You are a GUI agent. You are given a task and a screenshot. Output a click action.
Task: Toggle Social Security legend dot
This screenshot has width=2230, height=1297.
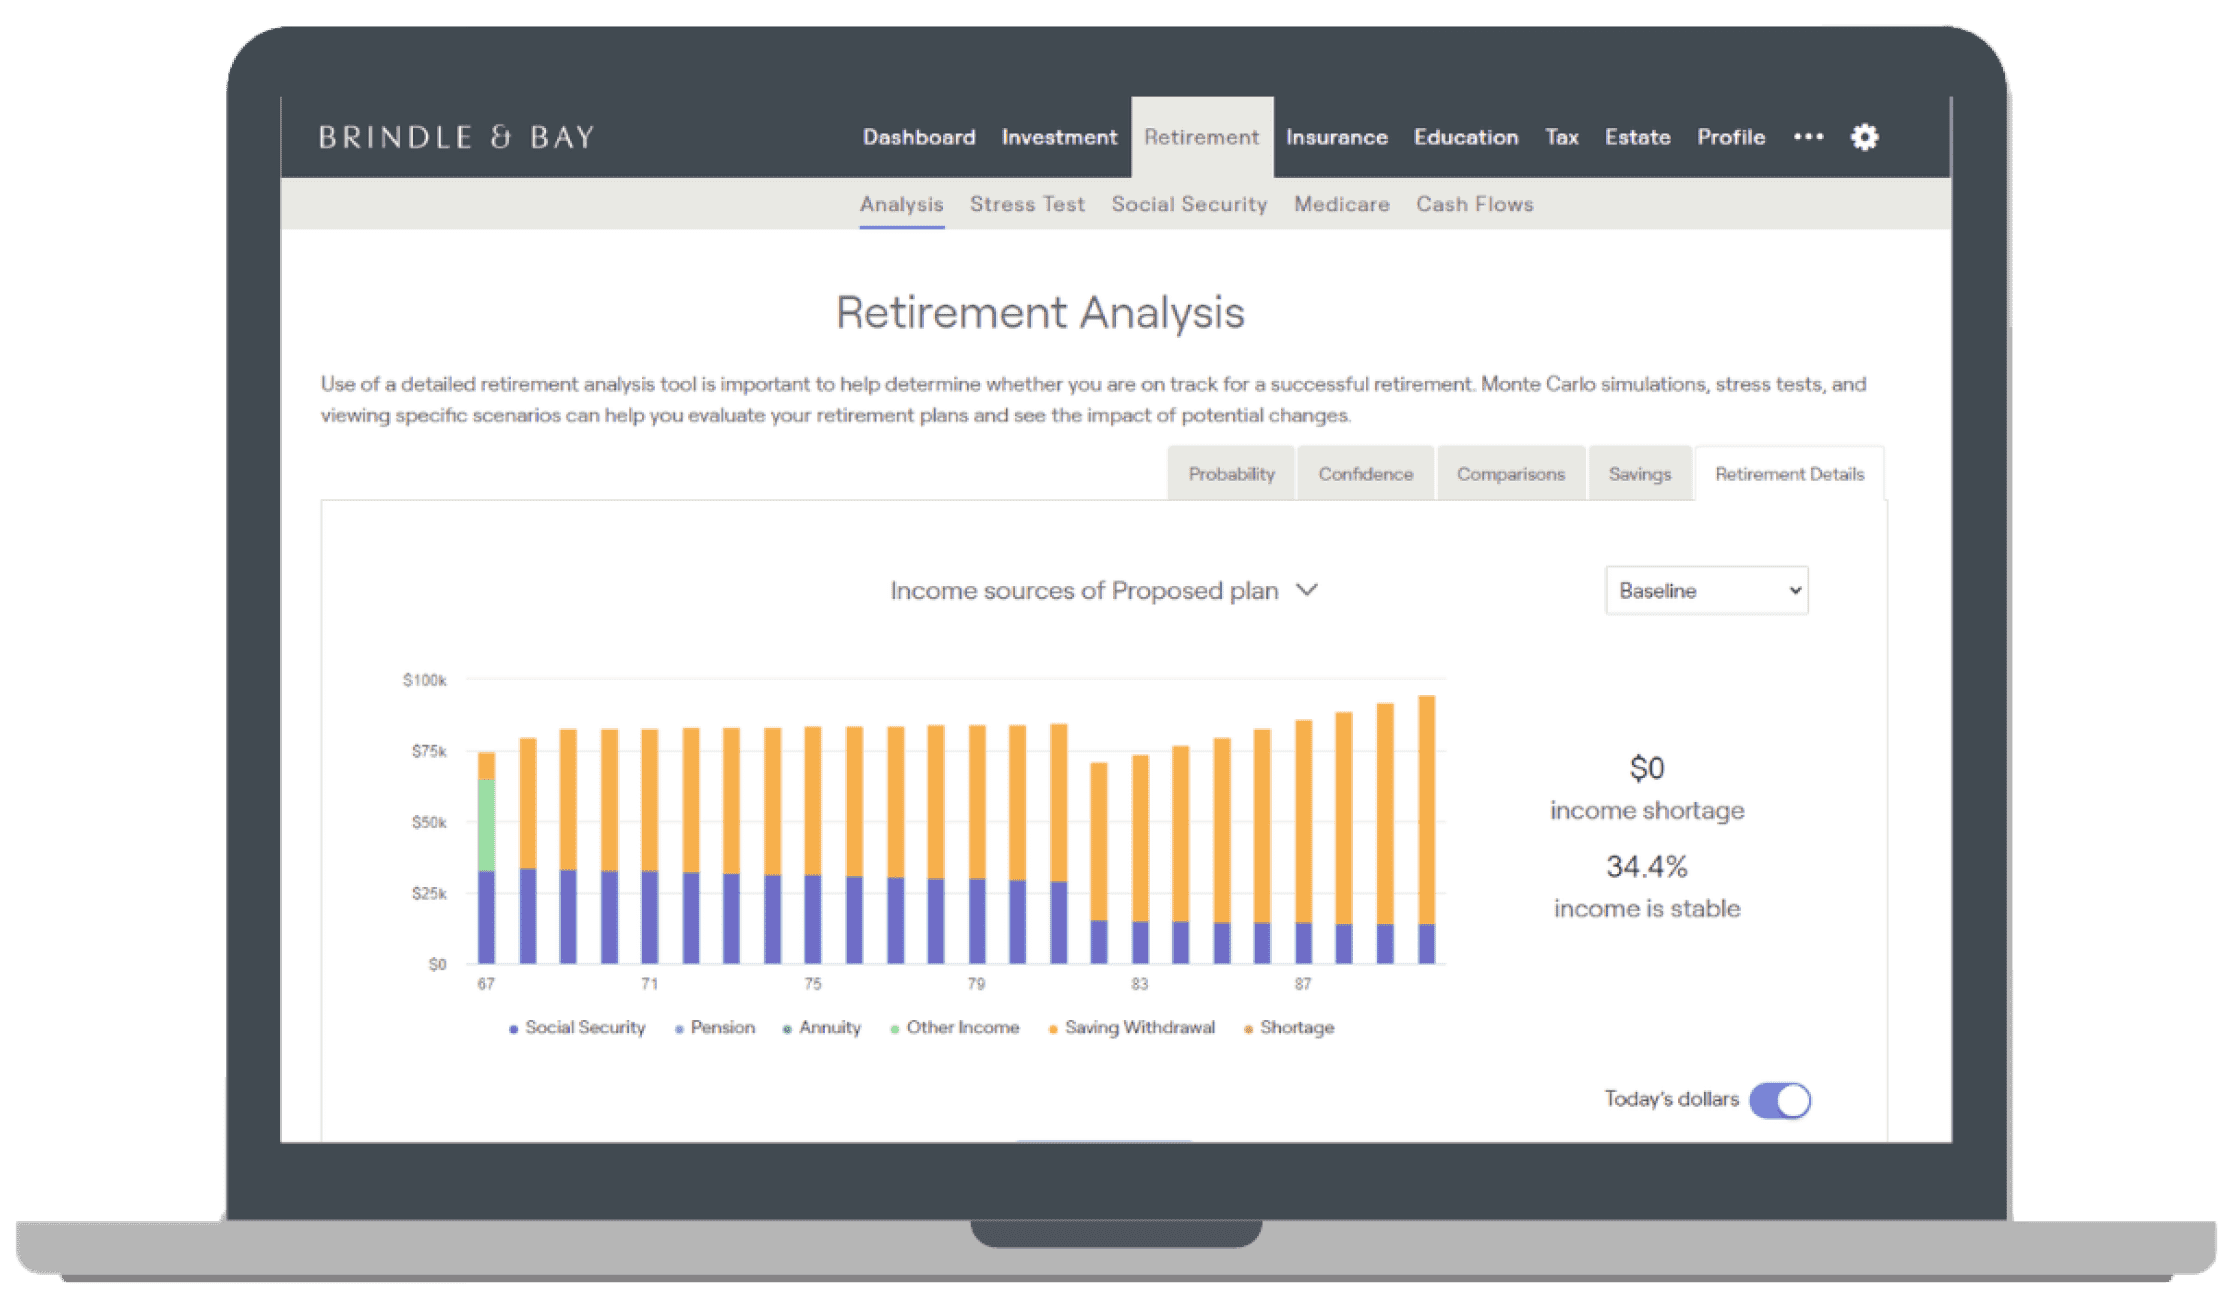(514, 1029)
